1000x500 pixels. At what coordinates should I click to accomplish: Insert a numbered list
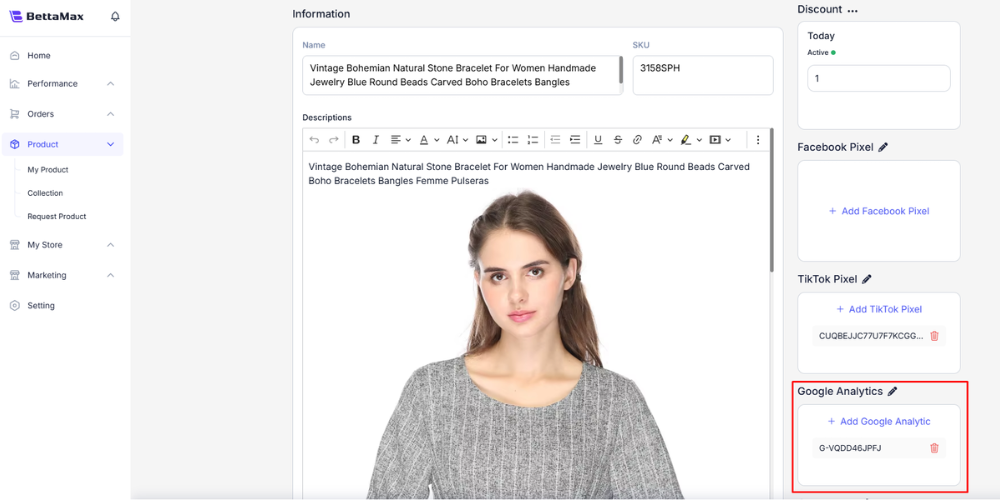coord(533,140)
